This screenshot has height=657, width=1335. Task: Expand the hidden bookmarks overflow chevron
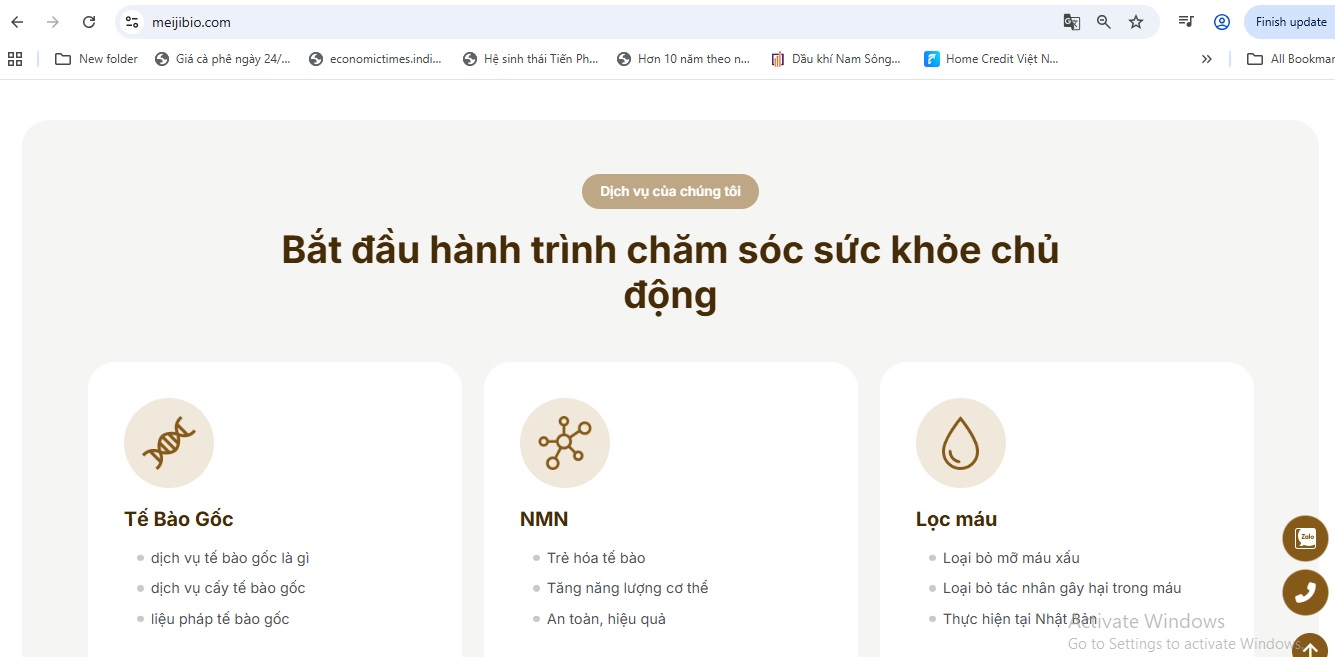coord(1206,58)
